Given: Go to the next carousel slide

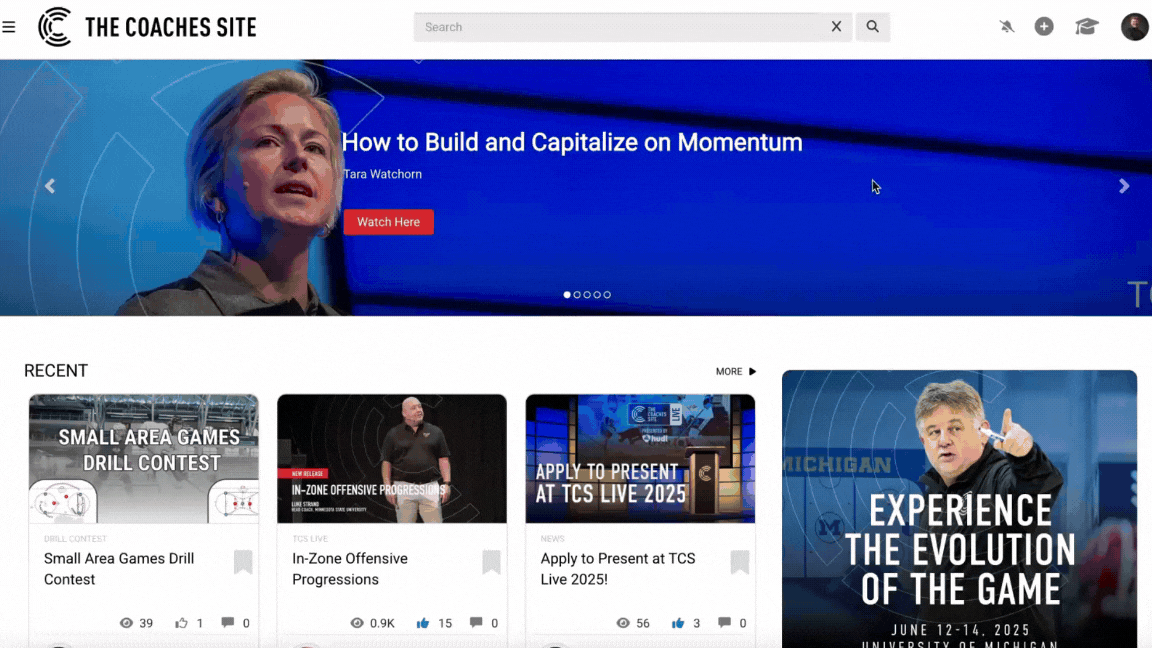Looking at the screenshot, I should (x=1124, y=186).
